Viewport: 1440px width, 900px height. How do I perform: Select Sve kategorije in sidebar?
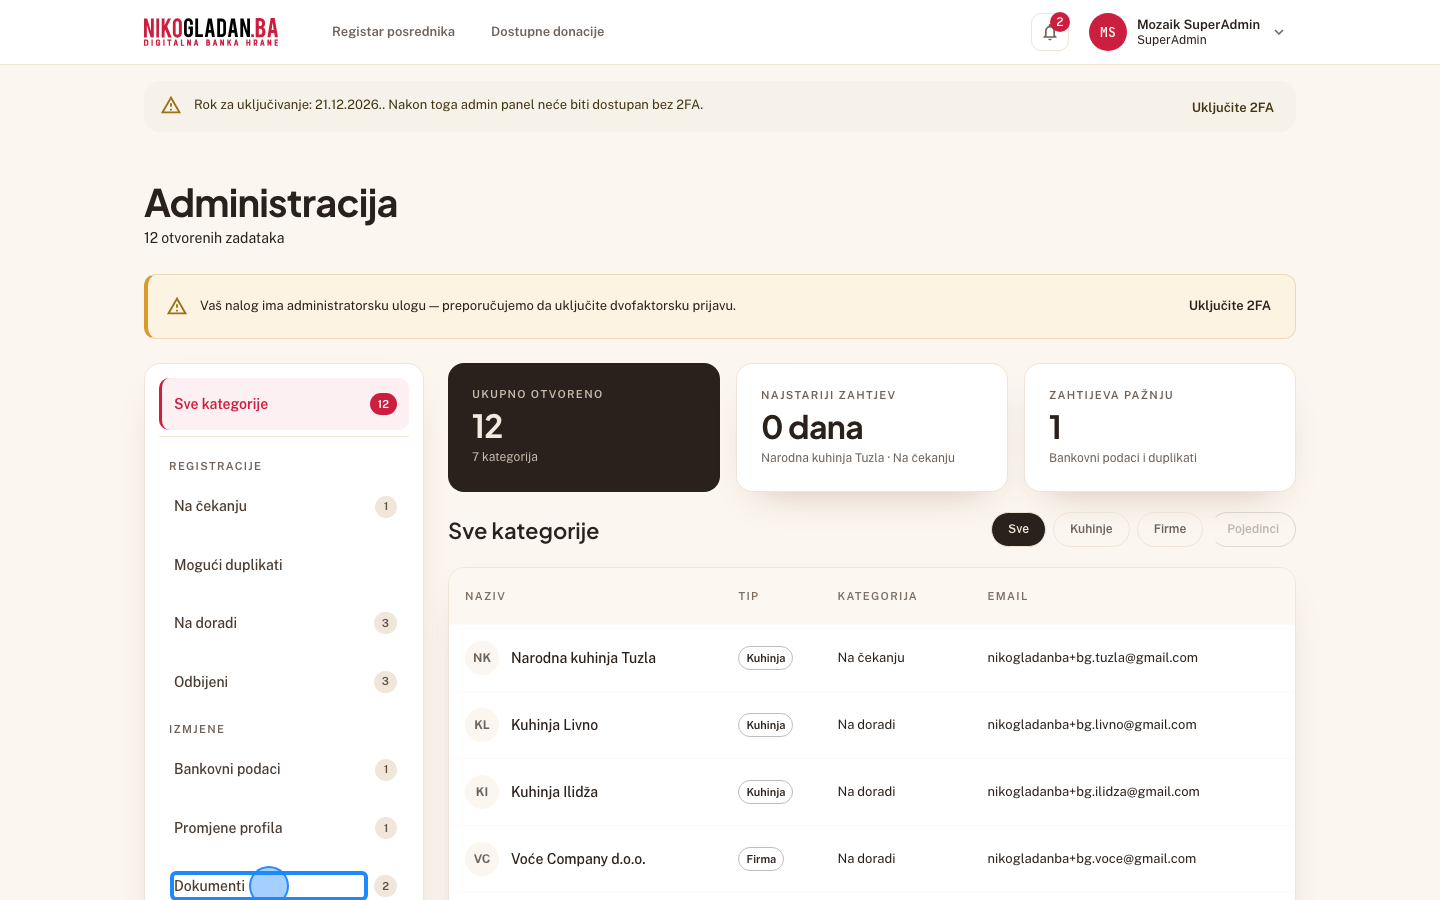[284, 404]
